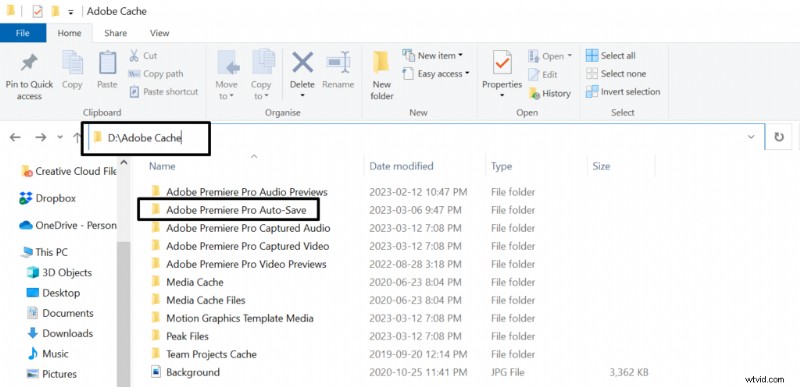
Task: Click the Rename icon
Action: 338,63
